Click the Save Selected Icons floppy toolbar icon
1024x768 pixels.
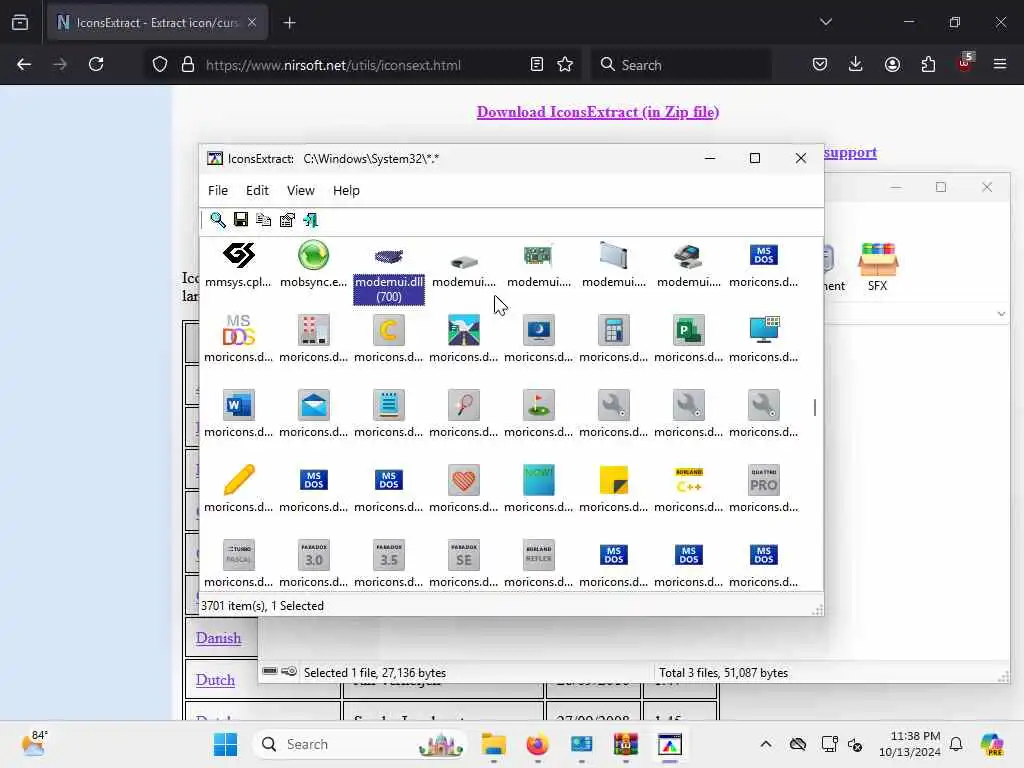(x=241, y=219)
